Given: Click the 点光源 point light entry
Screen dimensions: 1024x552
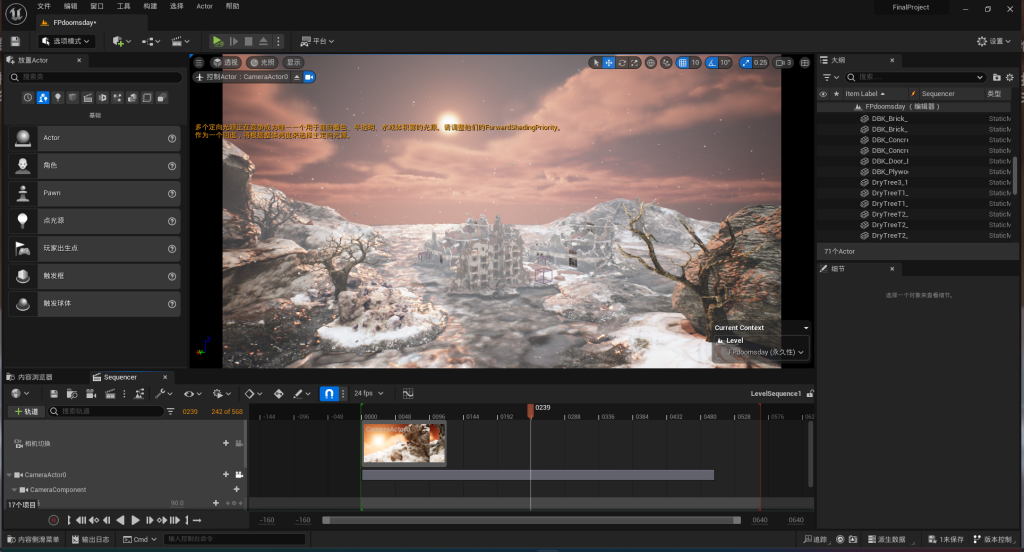Looking at the screenshot, I should tap(95, 221).
